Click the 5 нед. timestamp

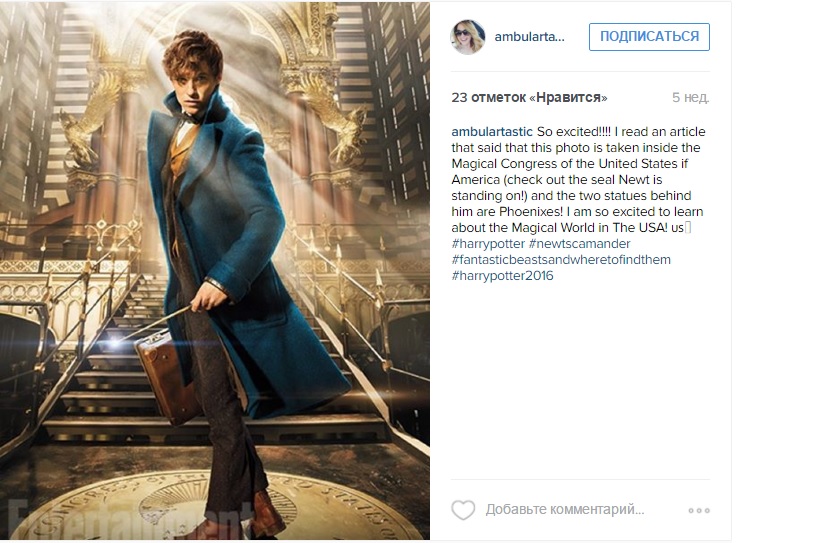[690, 98]
